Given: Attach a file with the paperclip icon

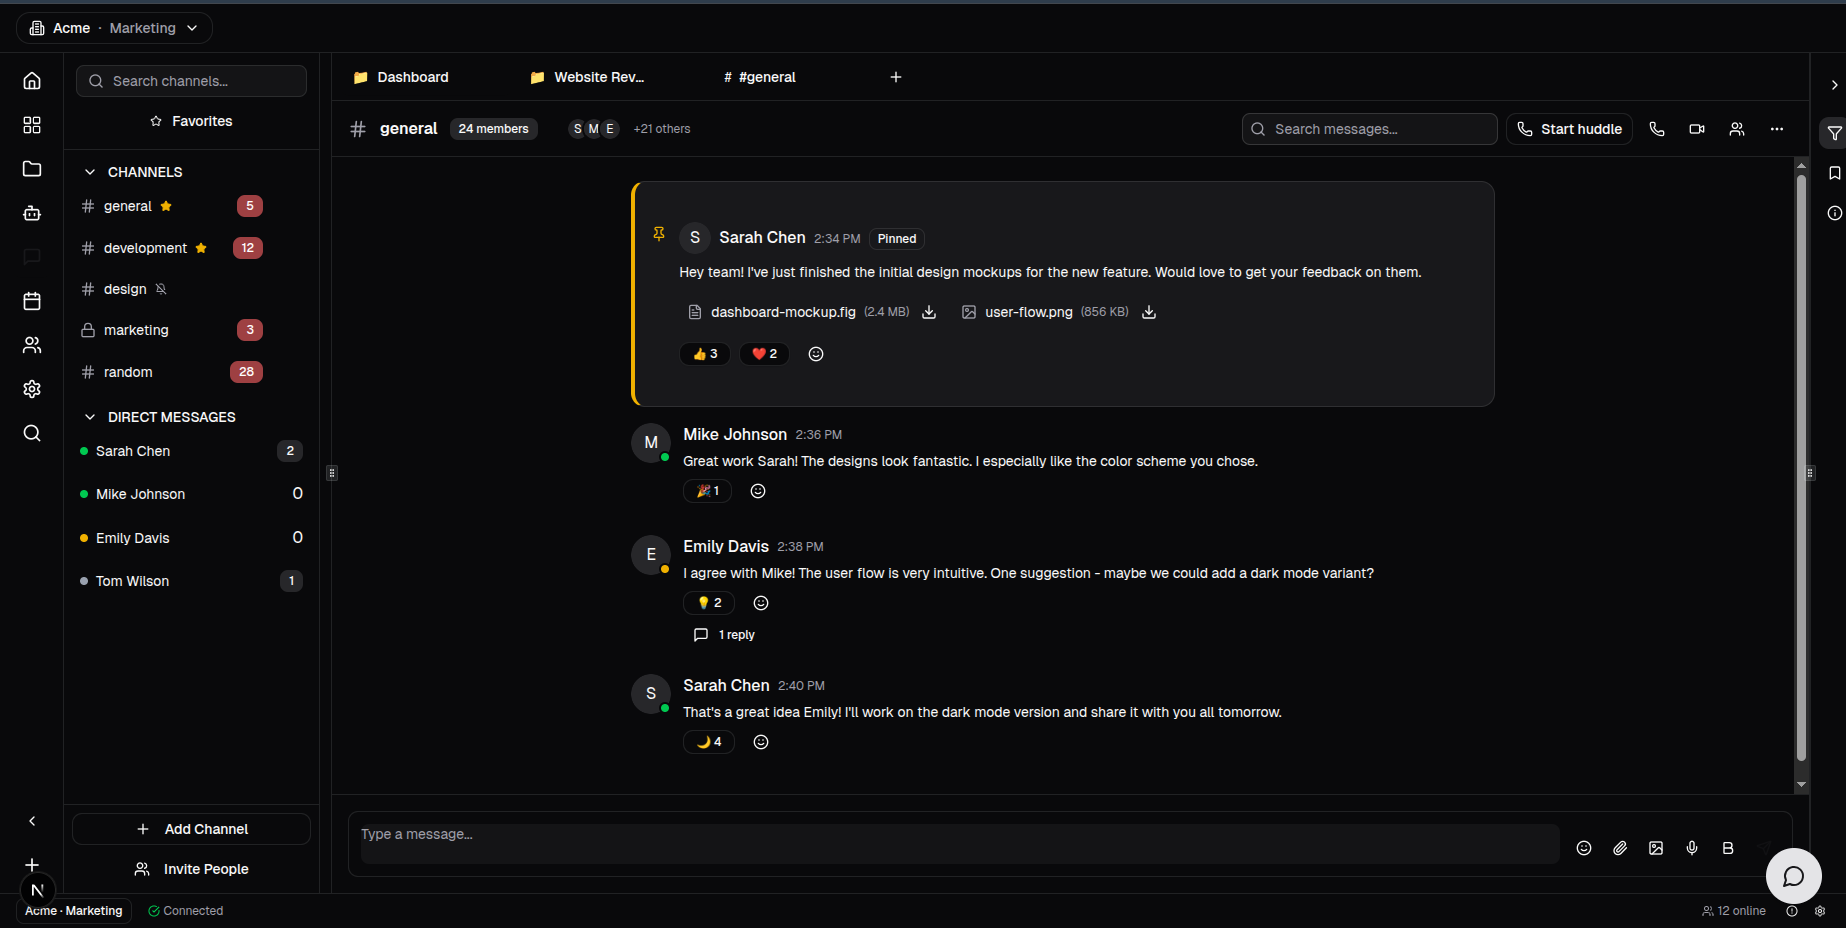Looking at the screenshot, I should 1620,848.
